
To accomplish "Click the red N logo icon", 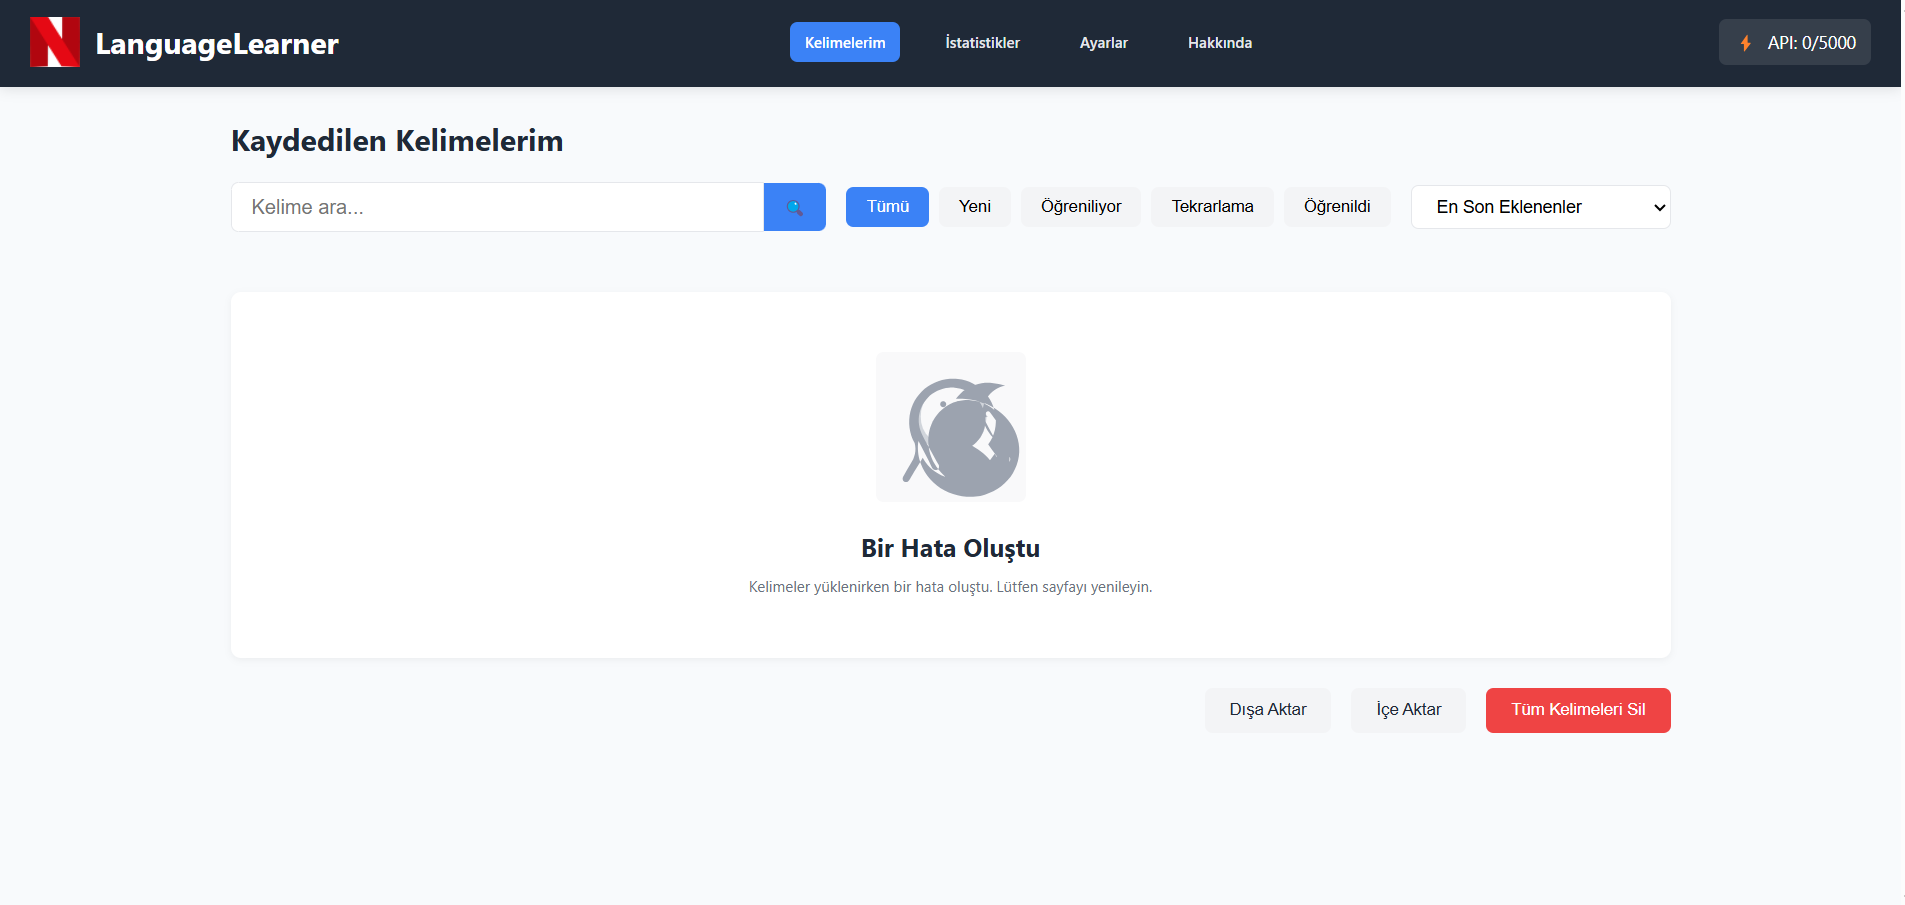I will [x=54, y=43].
